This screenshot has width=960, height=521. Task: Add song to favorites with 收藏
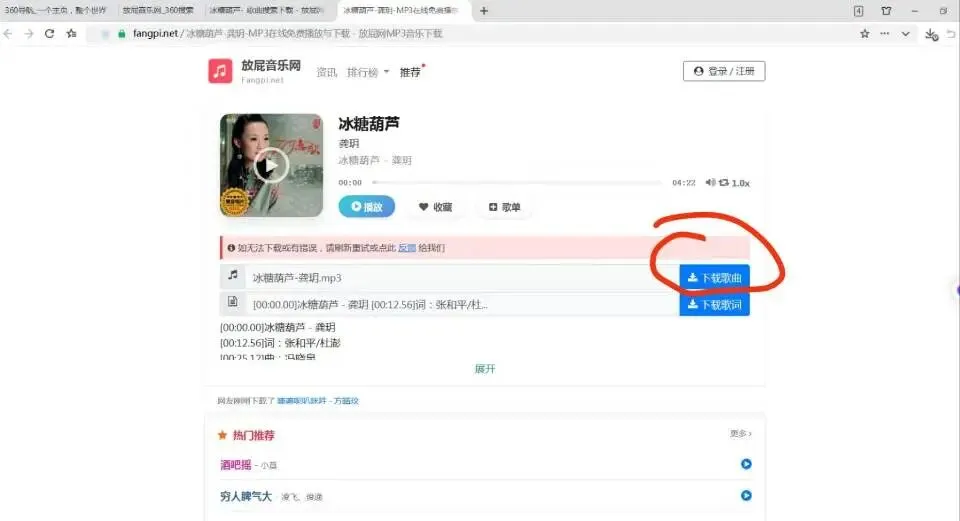coord(435,207)
